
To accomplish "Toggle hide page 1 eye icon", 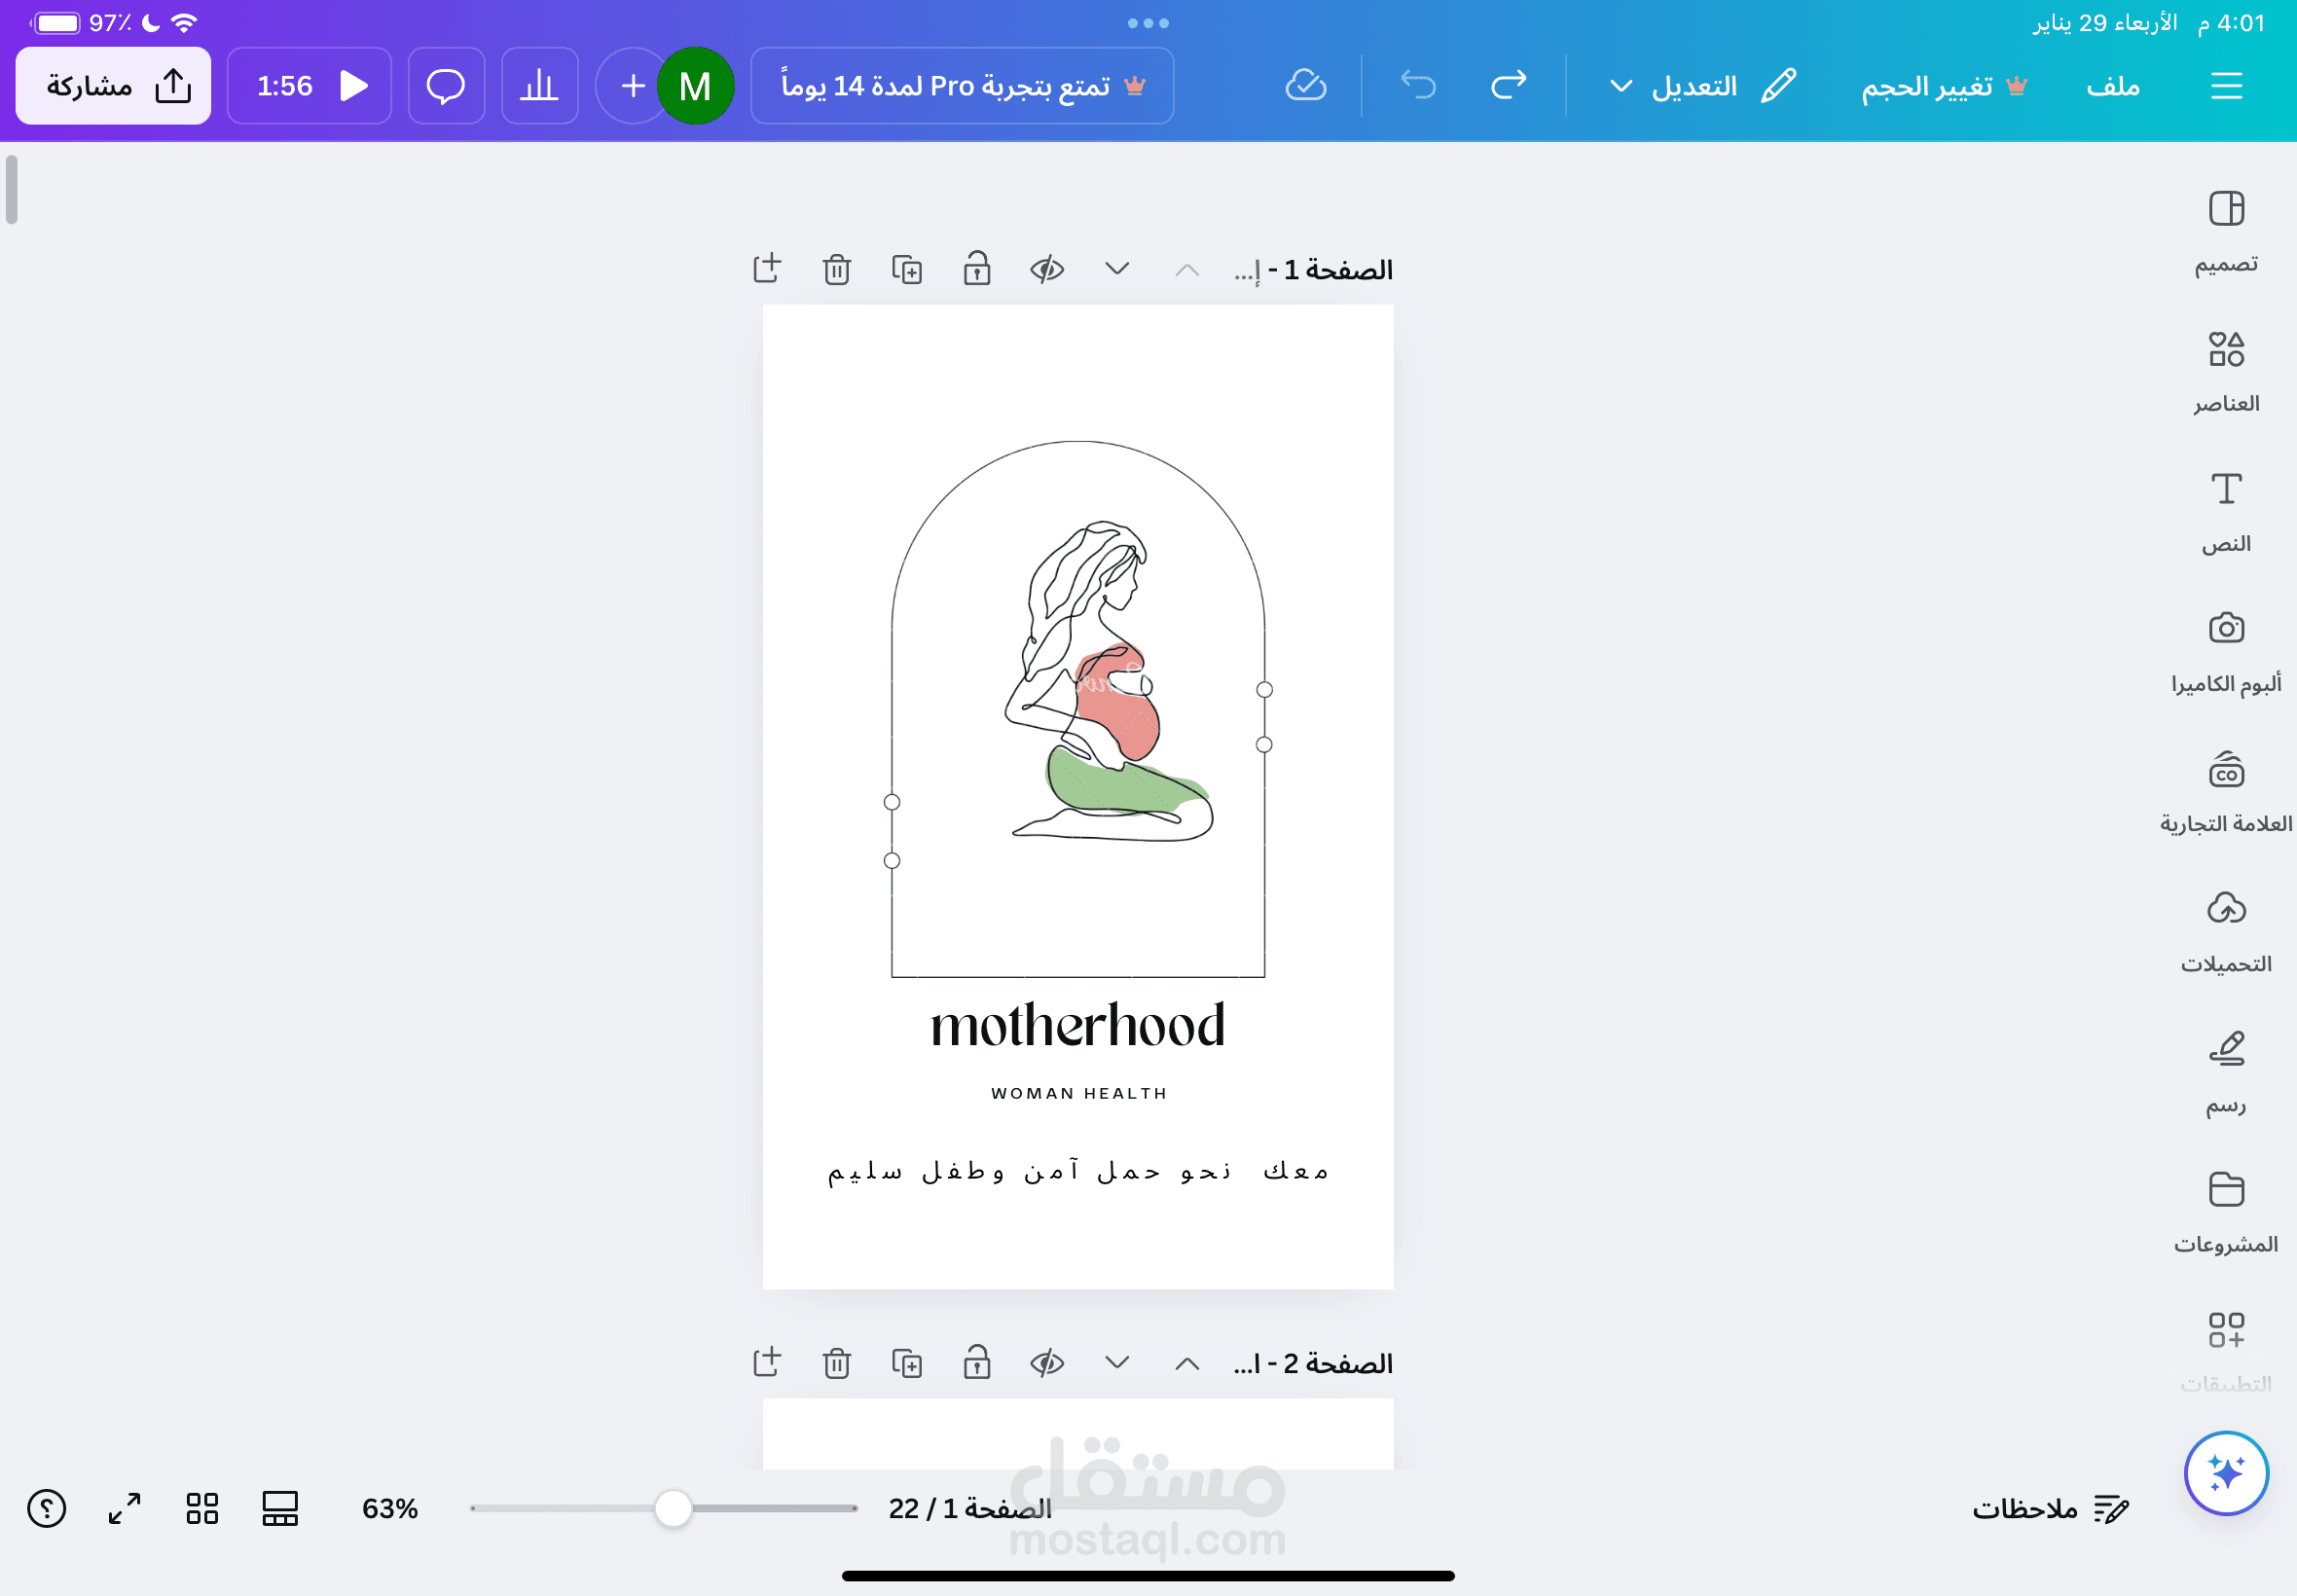I will [1047, 269].
